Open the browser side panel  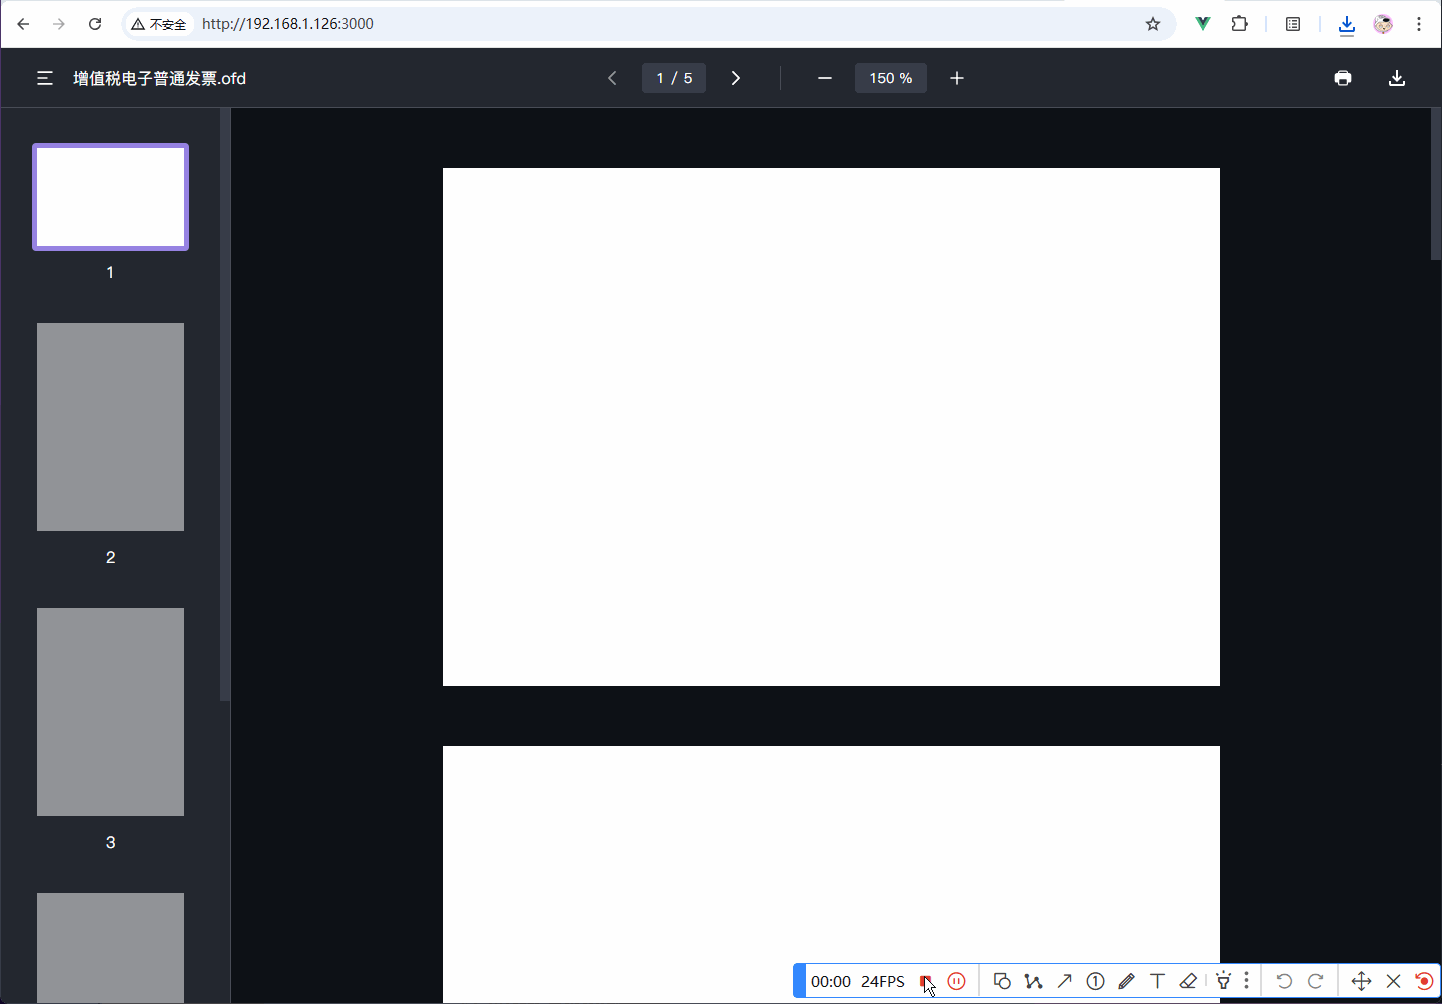point(1293,24)
